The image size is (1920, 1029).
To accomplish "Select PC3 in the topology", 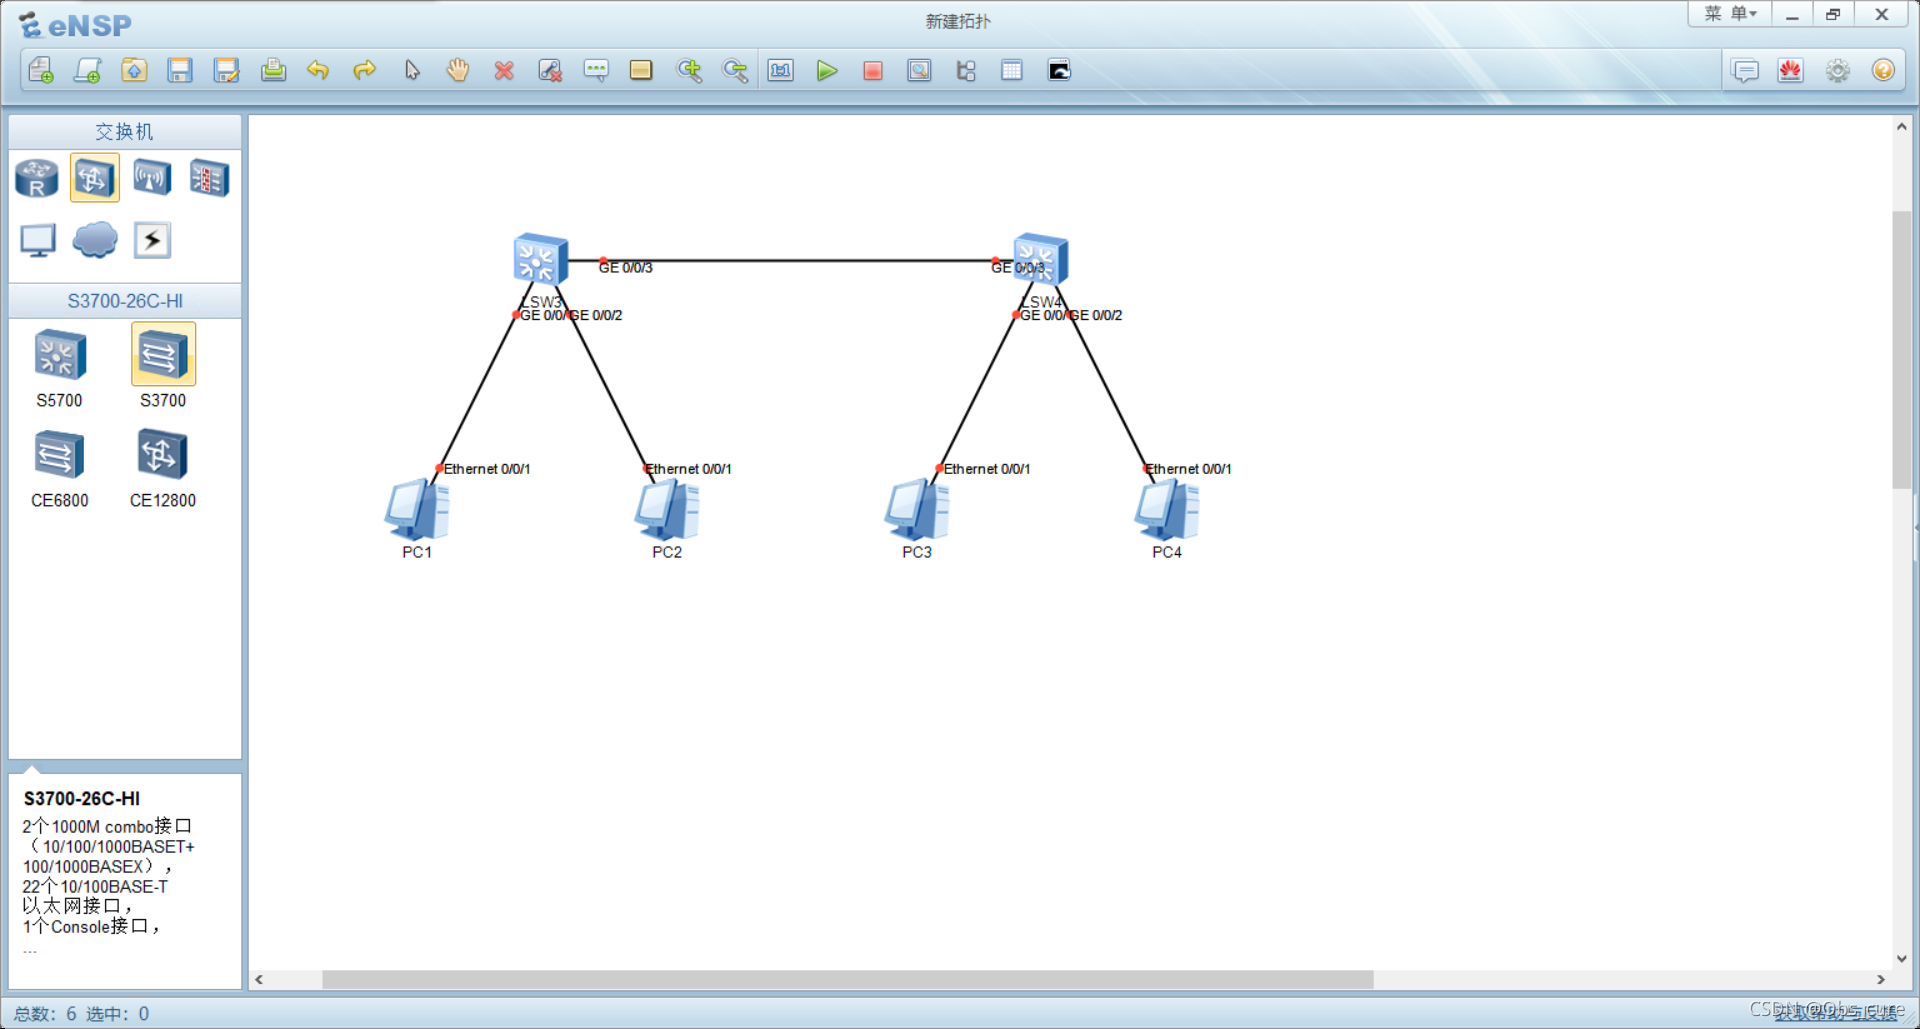I will tap(917, 510).
